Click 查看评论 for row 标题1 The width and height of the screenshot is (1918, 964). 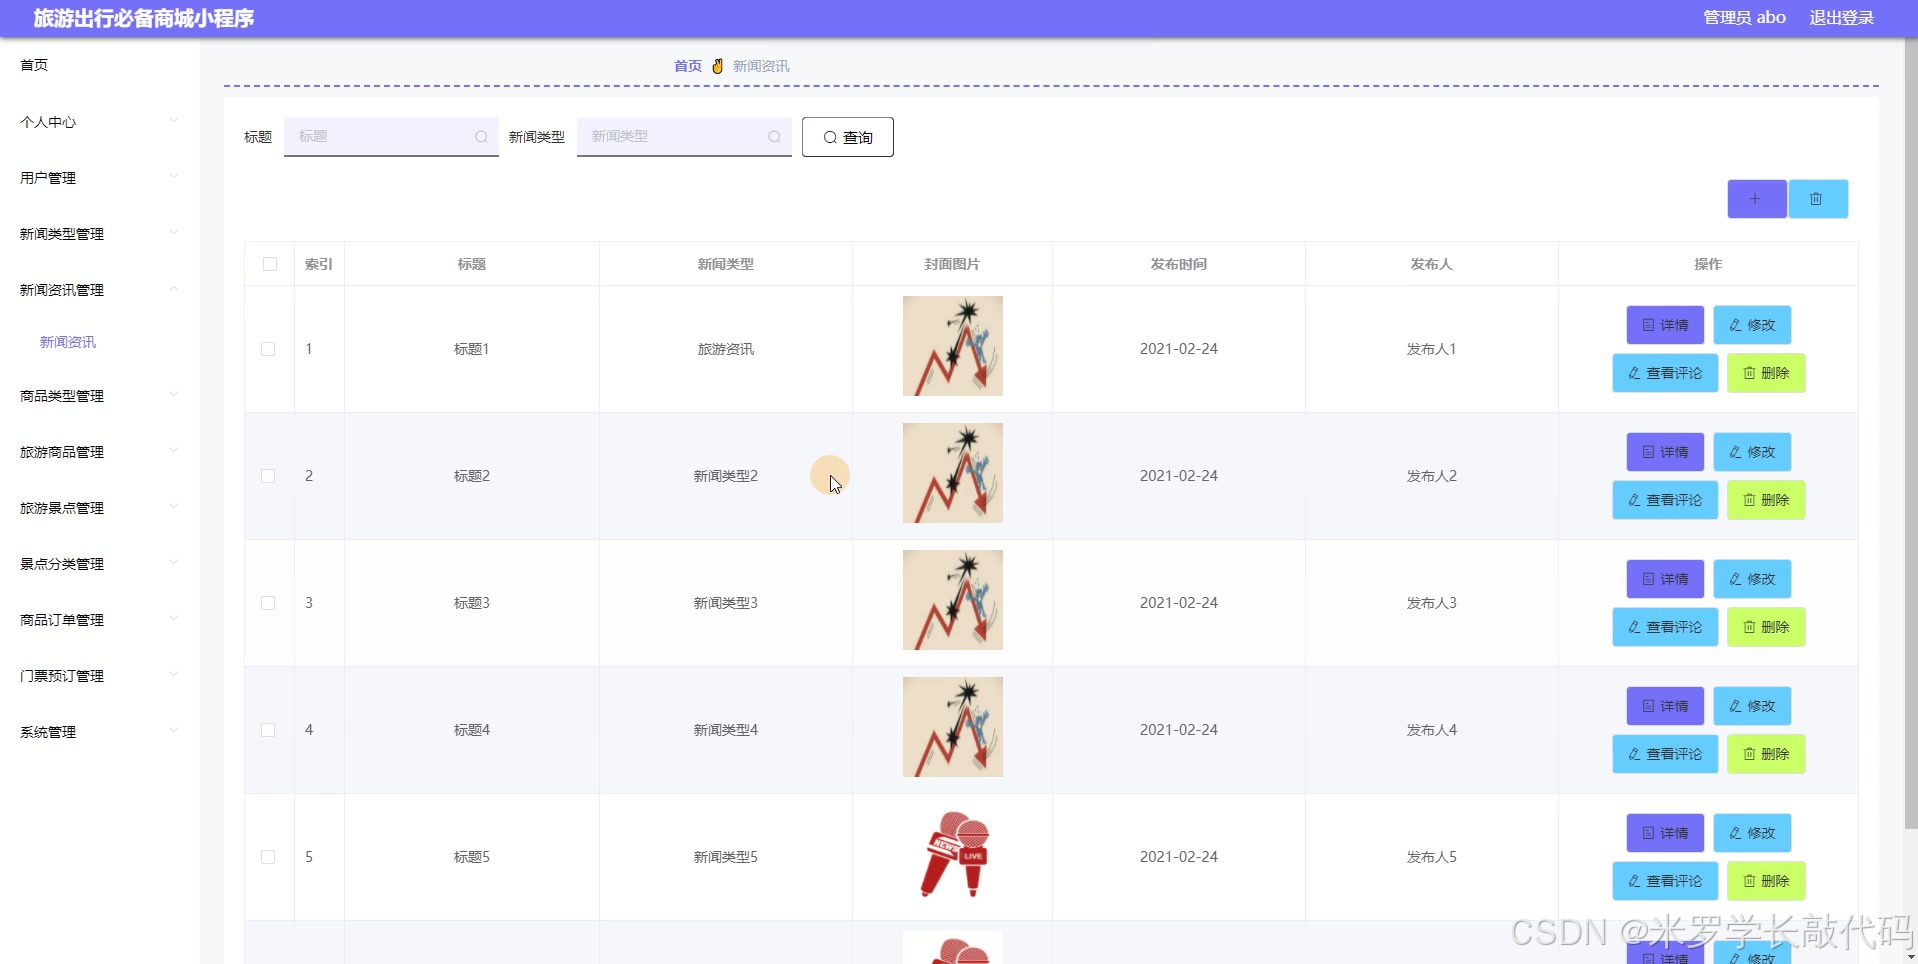point(1665,373)
